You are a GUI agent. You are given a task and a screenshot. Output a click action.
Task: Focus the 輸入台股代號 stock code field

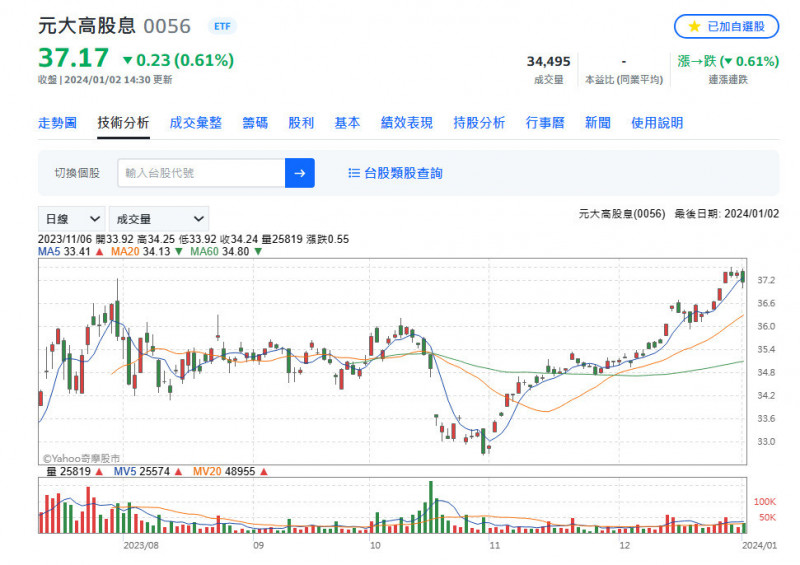pos(201,173)
